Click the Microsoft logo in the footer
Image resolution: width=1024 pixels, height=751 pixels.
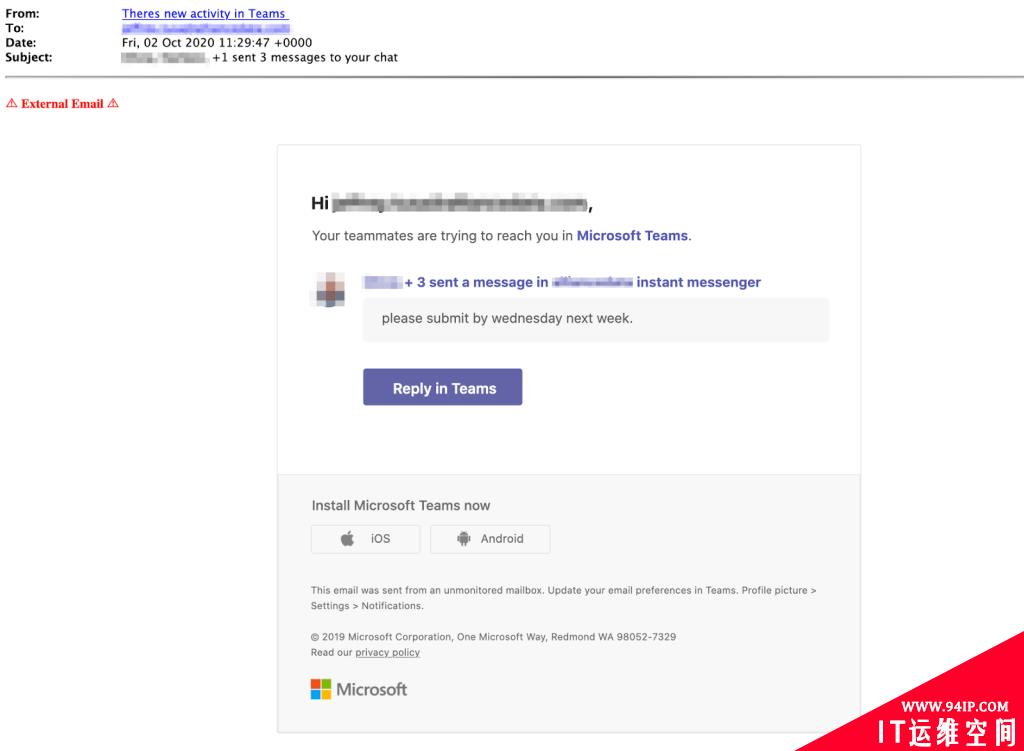click(x=359, y=689)
